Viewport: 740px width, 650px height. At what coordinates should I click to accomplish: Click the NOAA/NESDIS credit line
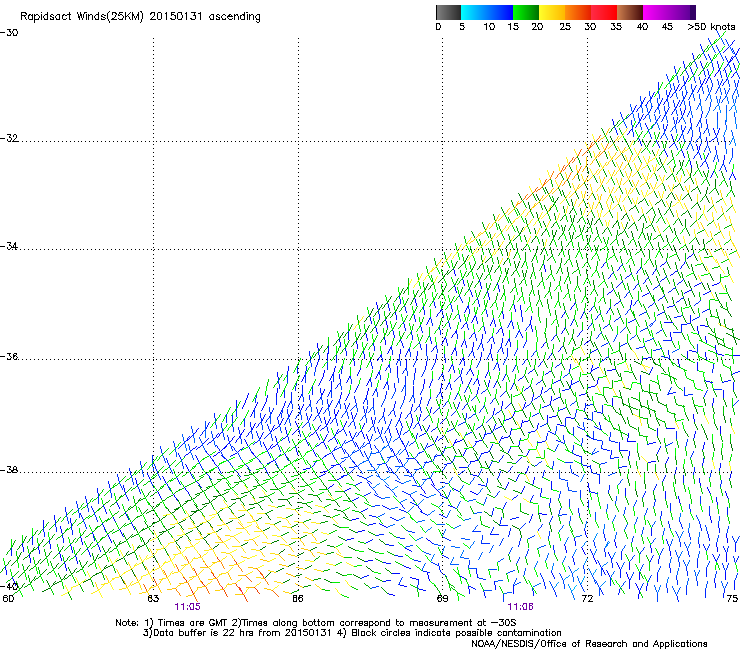(589, 644)
